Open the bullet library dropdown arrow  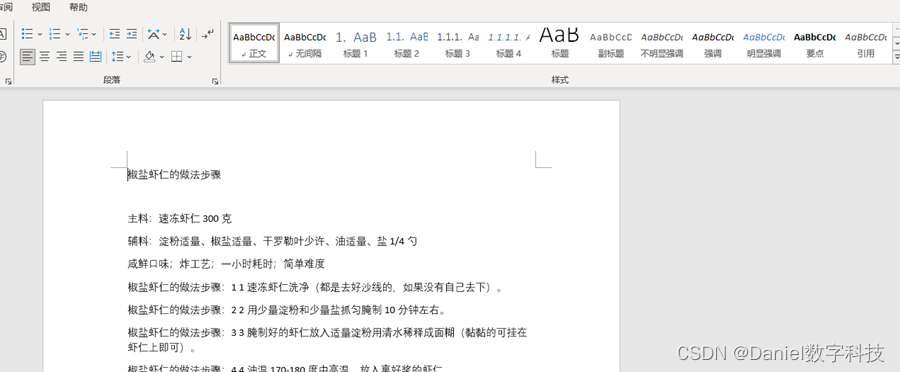pos(40,34)
